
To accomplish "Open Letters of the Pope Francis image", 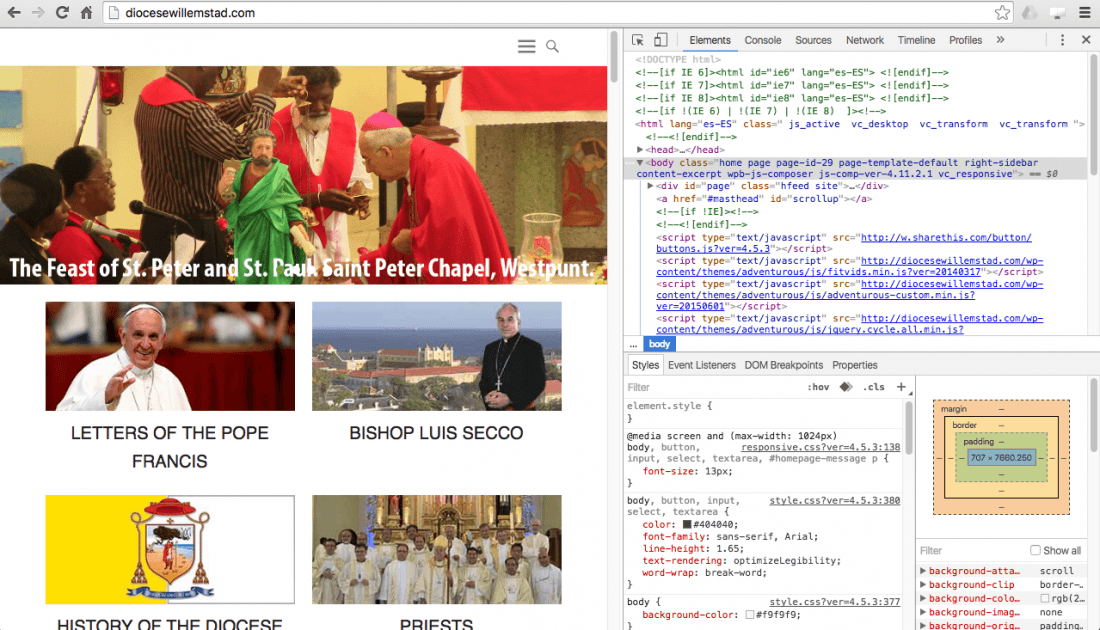I will pyautogui.click(x=170, y=356).
